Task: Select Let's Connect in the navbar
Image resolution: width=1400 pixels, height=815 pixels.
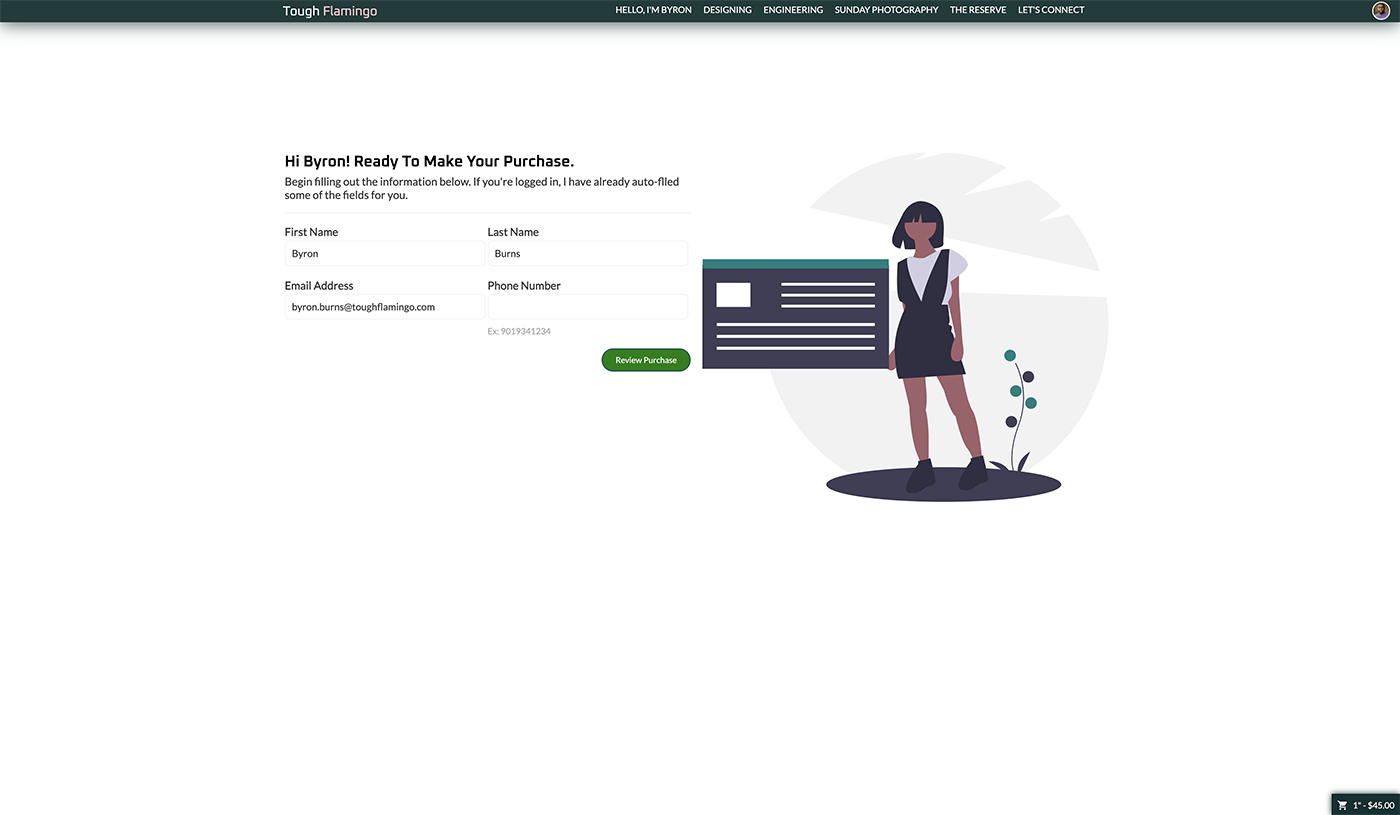Action: pos(1051,10)
